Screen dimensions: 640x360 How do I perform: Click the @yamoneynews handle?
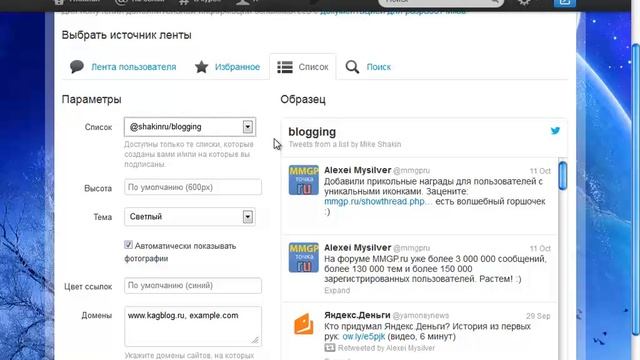coord(420,316)
